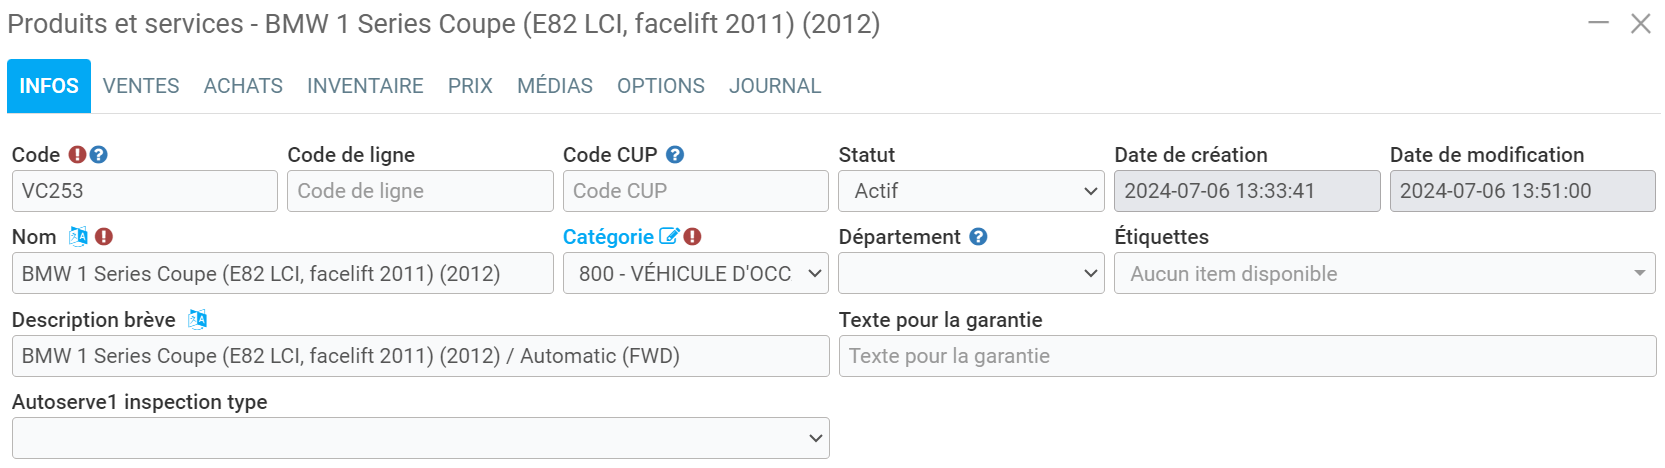Click the translate icon next to Nom

coord(78,237)
